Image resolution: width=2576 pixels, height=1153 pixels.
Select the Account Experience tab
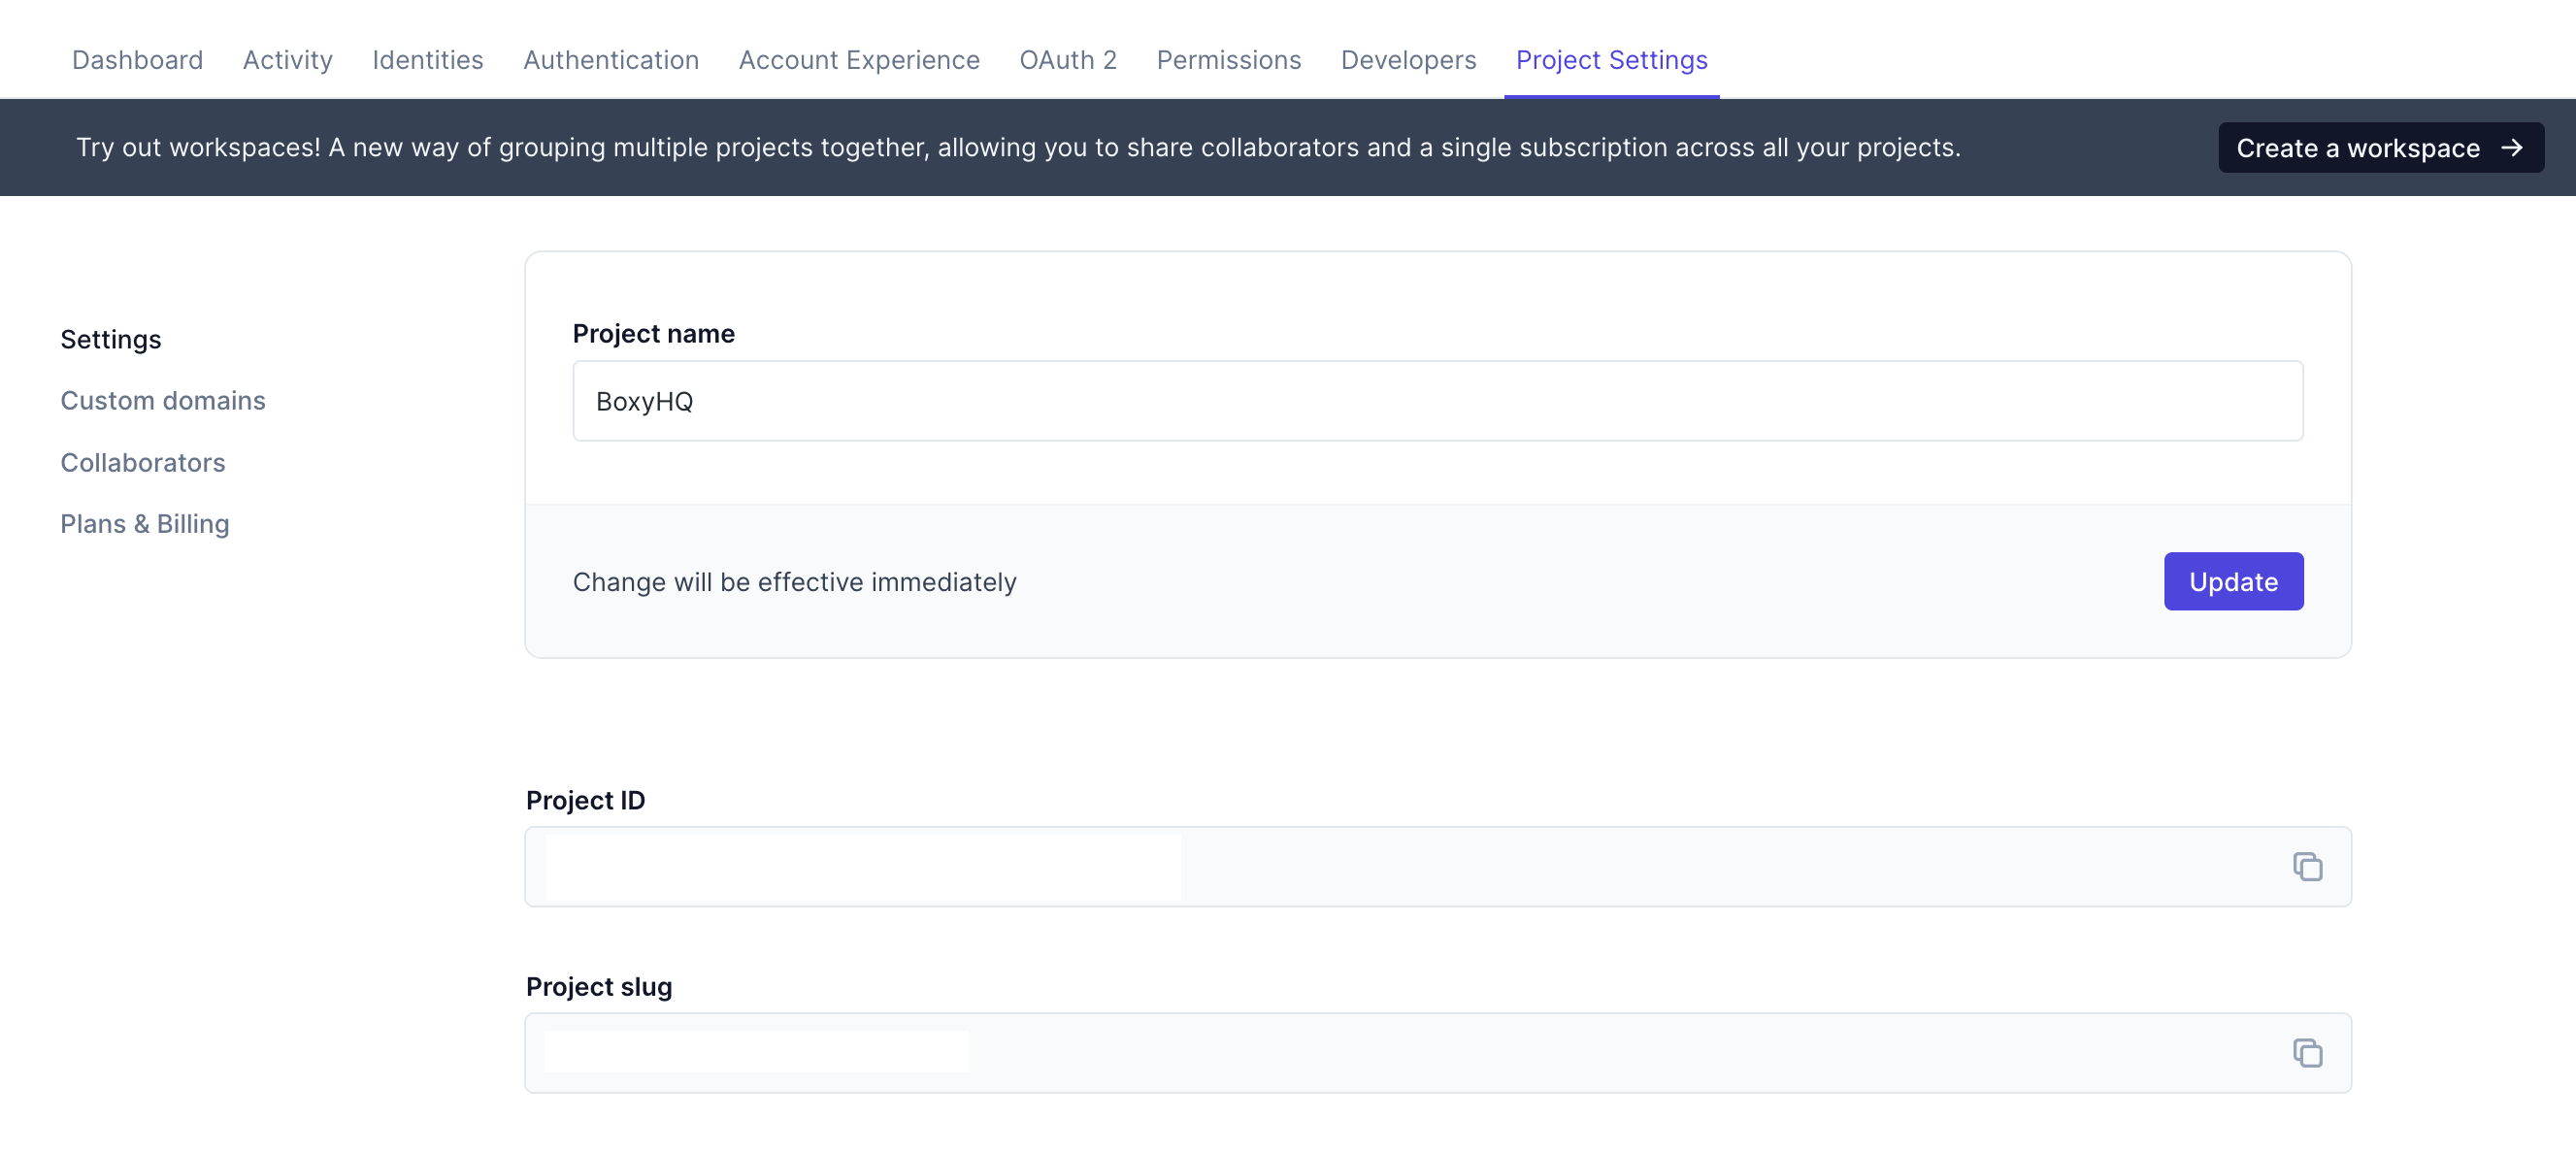858,60
